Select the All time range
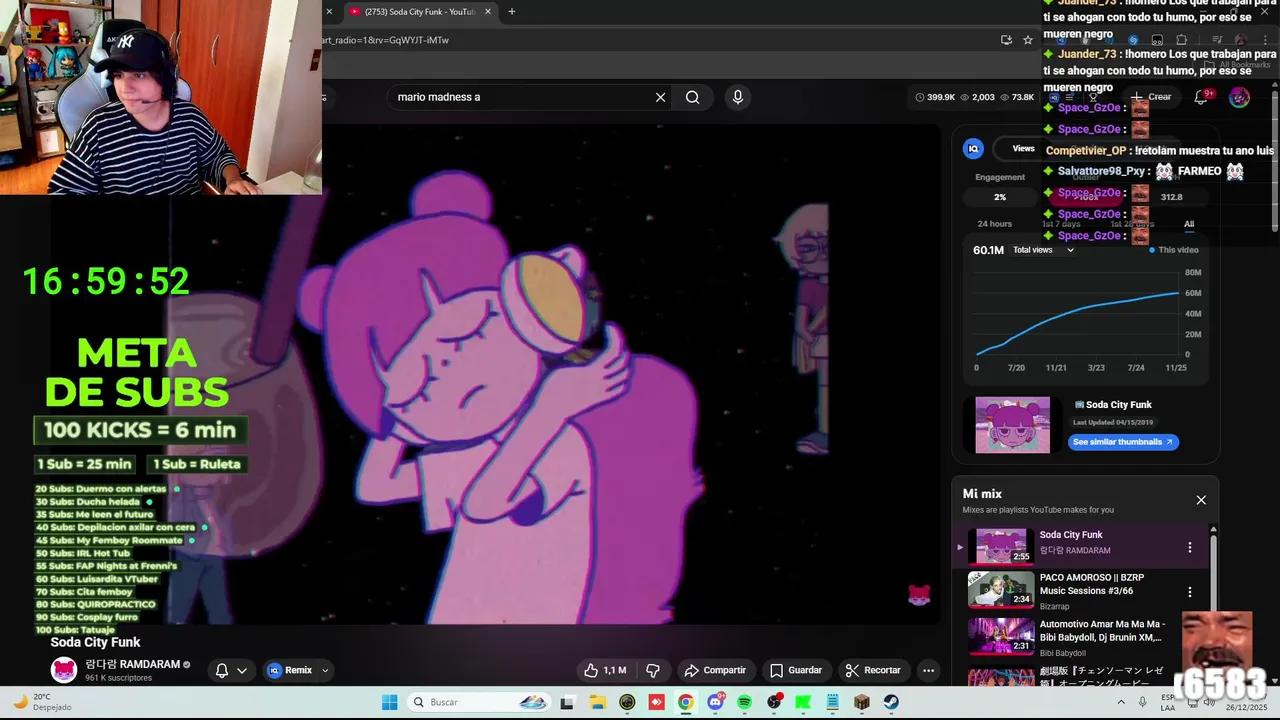The height and width of the screenshot is (720, 1280). click(1189, 224)
